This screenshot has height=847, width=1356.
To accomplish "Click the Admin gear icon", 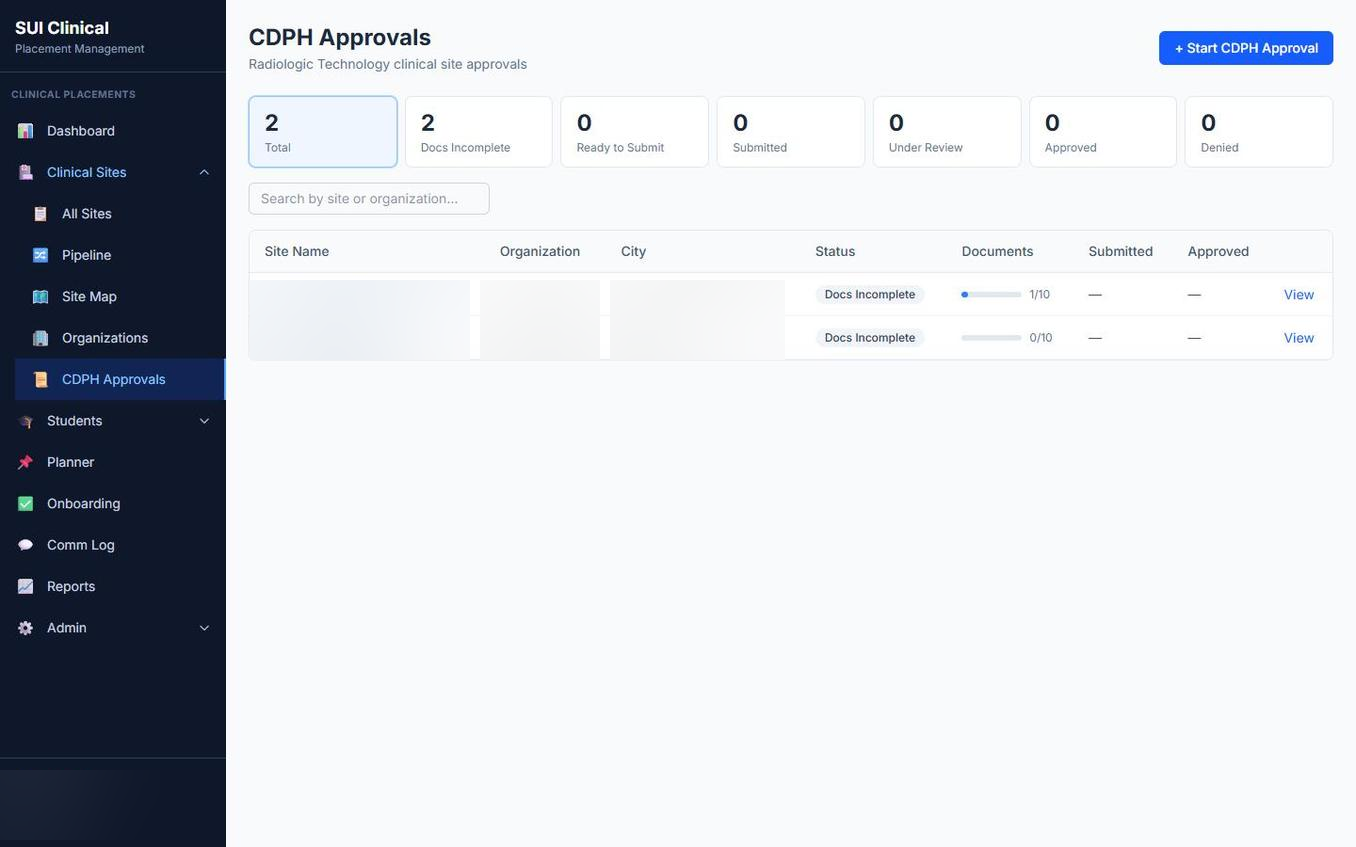I will [23, 627].
